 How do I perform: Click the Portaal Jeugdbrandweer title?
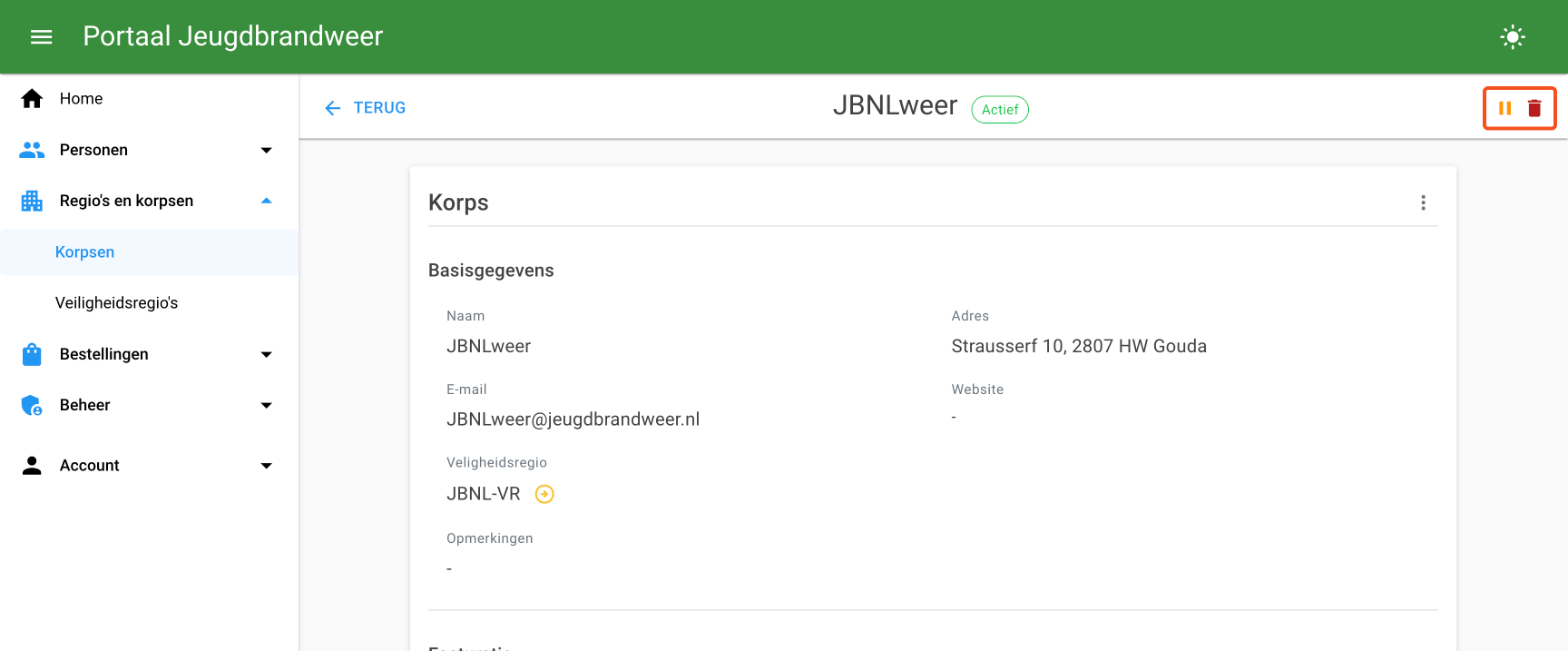click(x=233, y=37)
